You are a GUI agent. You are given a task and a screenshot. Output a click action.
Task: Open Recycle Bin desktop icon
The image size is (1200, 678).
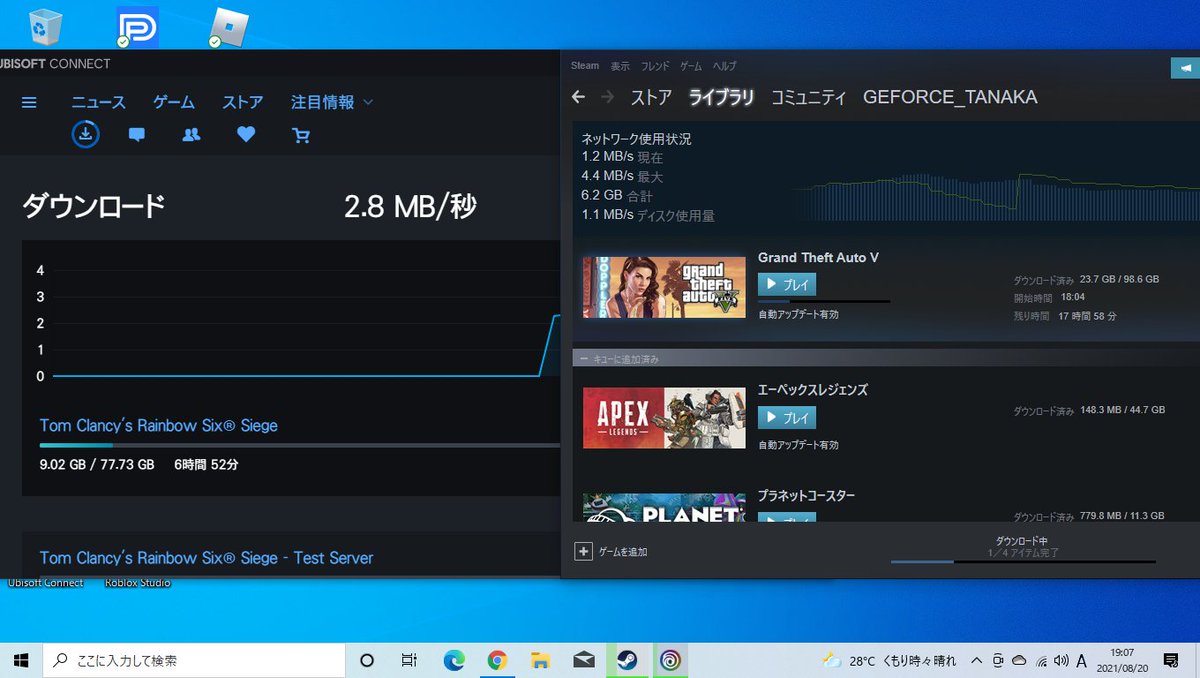(45, 27)
